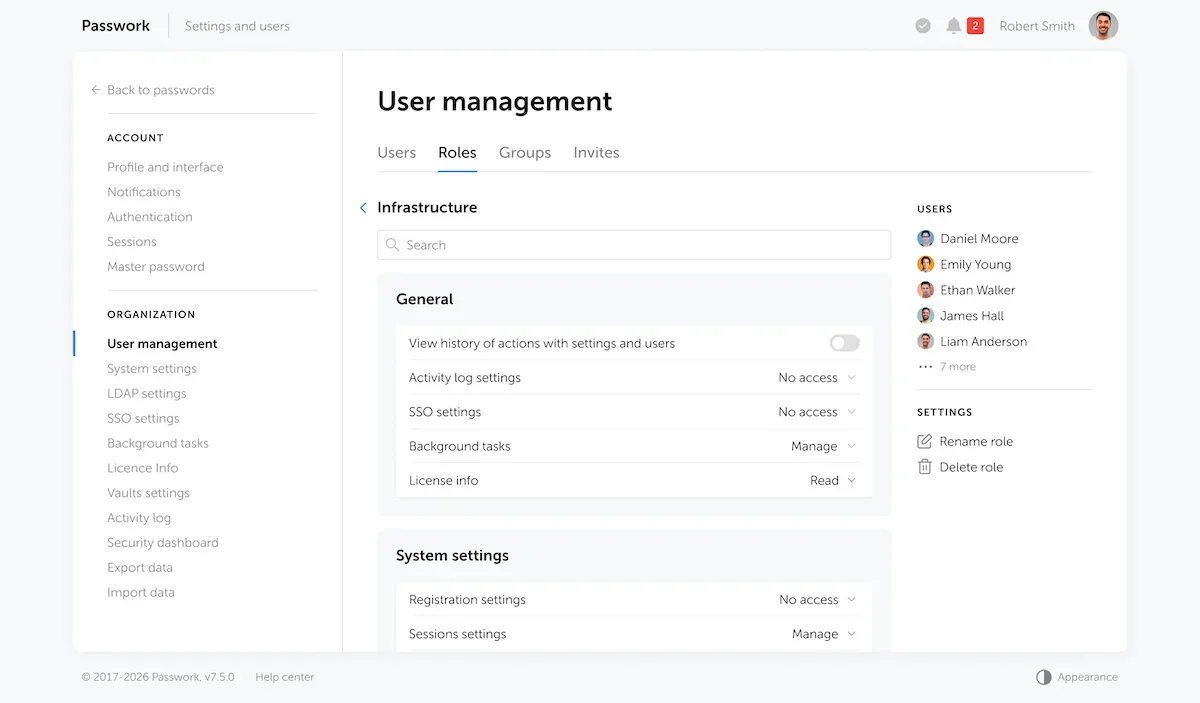
Task: Click the role permissions Search field
Action: 634,245
